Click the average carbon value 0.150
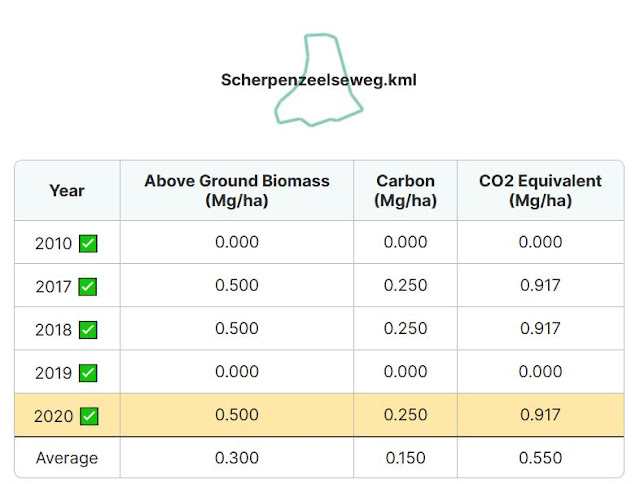The height and width of the screenshot is (484, 640). (405, 458)
